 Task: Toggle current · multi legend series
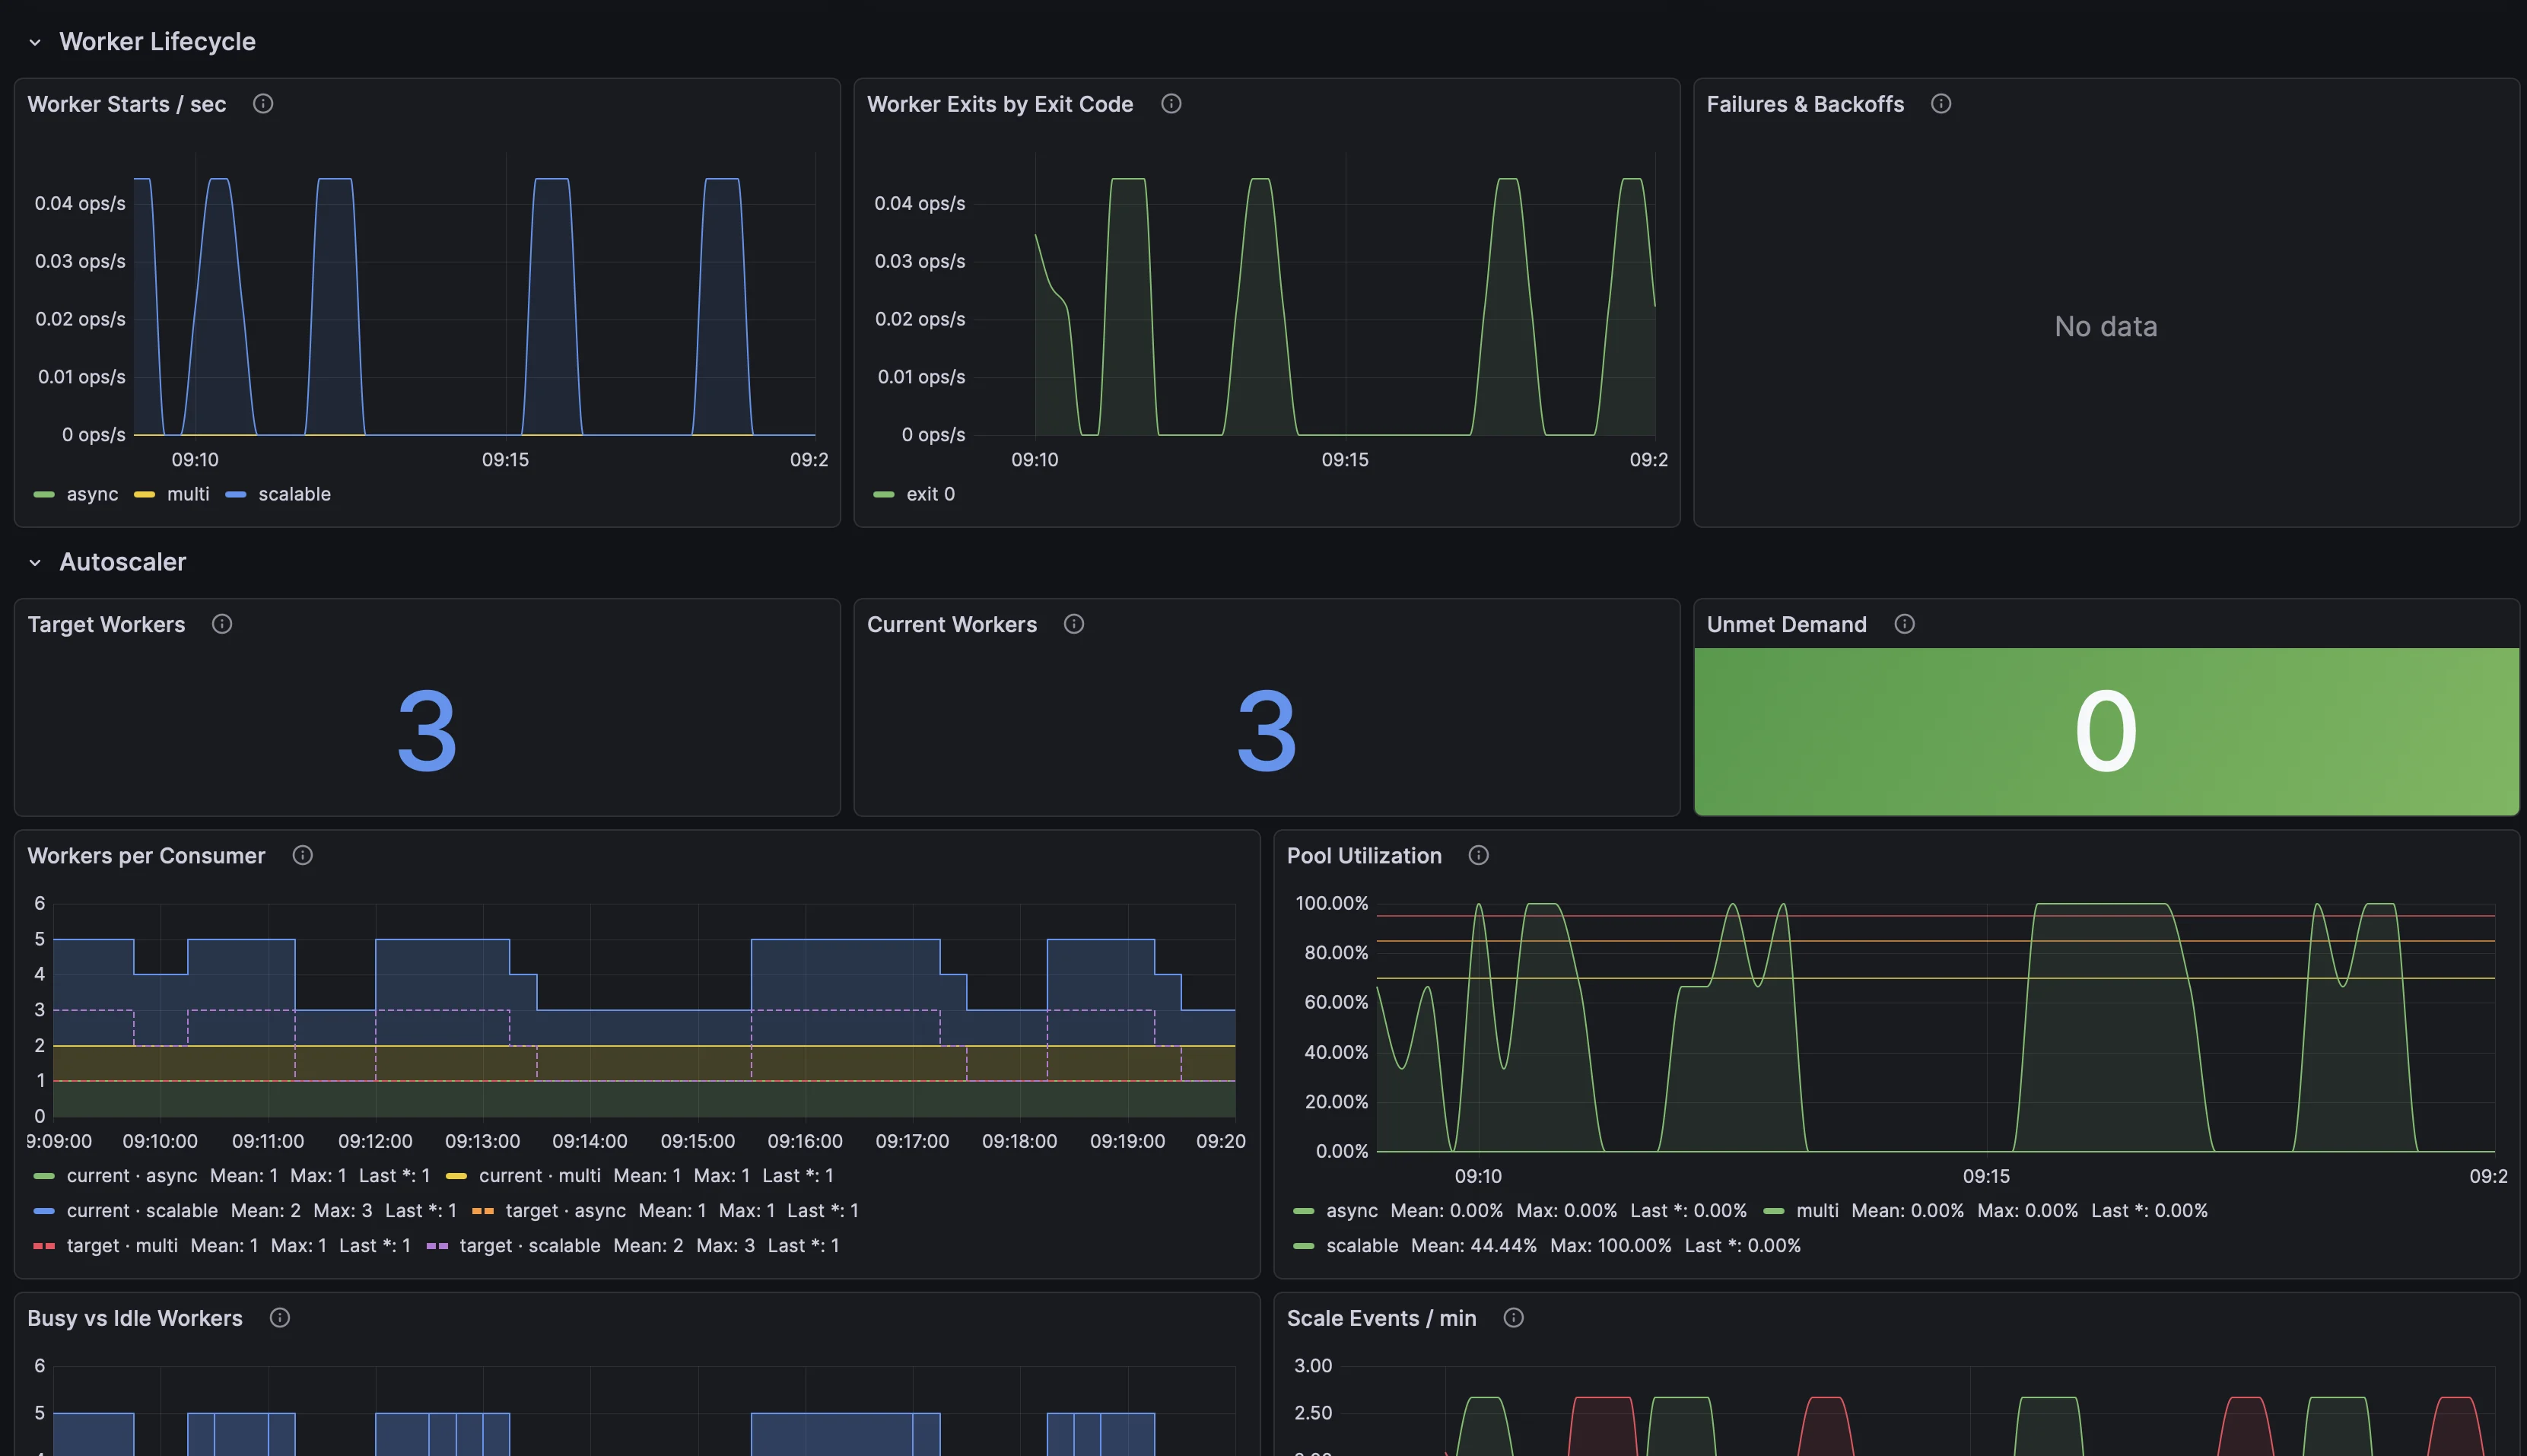click(x=540, y=1176)
